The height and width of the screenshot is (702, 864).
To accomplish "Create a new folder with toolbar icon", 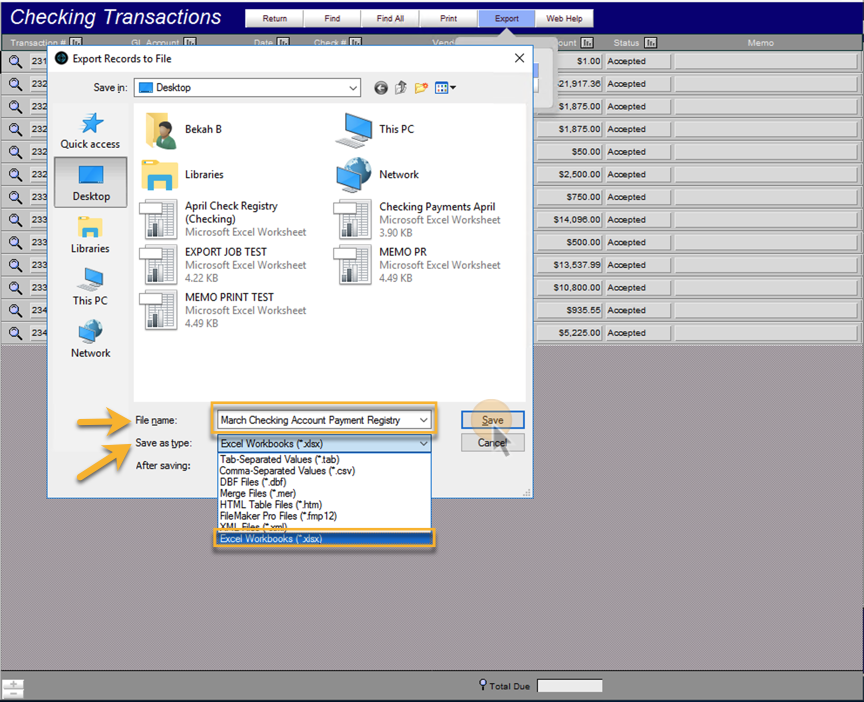I will (421, 88).
